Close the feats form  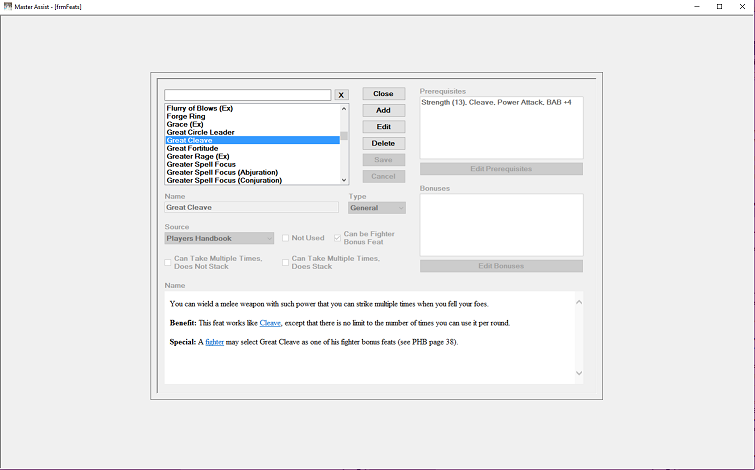click(x=383, y=93)
